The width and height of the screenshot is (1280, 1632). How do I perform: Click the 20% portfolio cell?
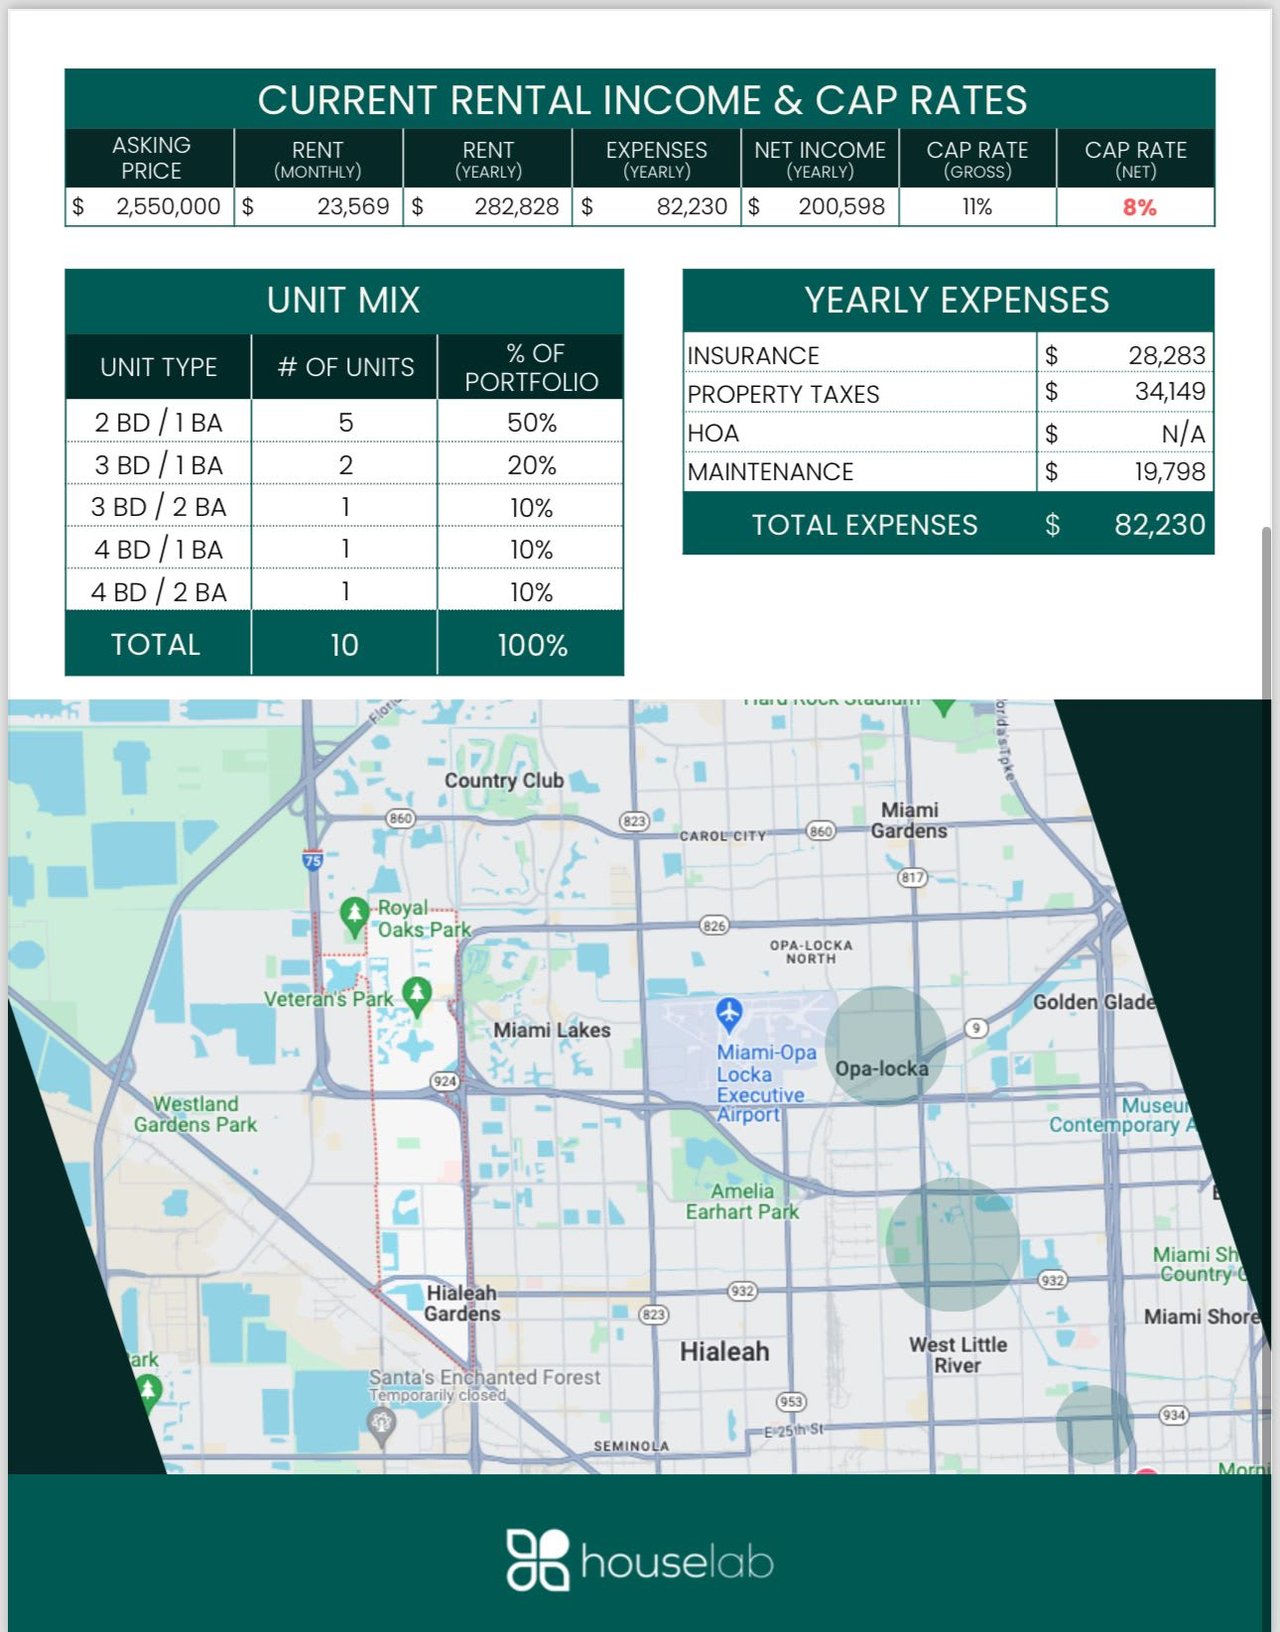tap(531, 465)
